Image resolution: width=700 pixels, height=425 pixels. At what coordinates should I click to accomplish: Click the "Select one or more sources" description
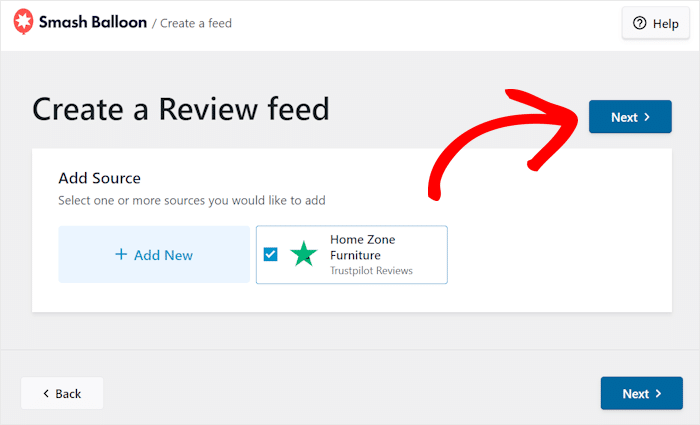(x=192, y=200)
